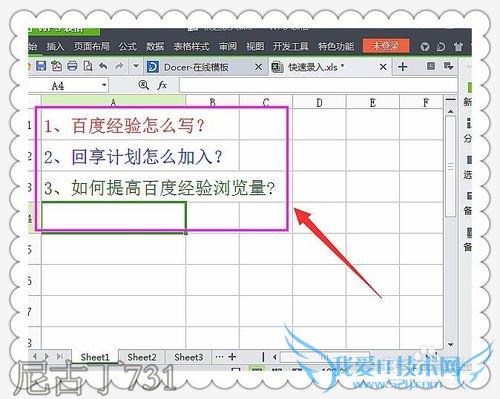The image size is (500, 399).
Task: Select column F header
Action: (421, 102)
